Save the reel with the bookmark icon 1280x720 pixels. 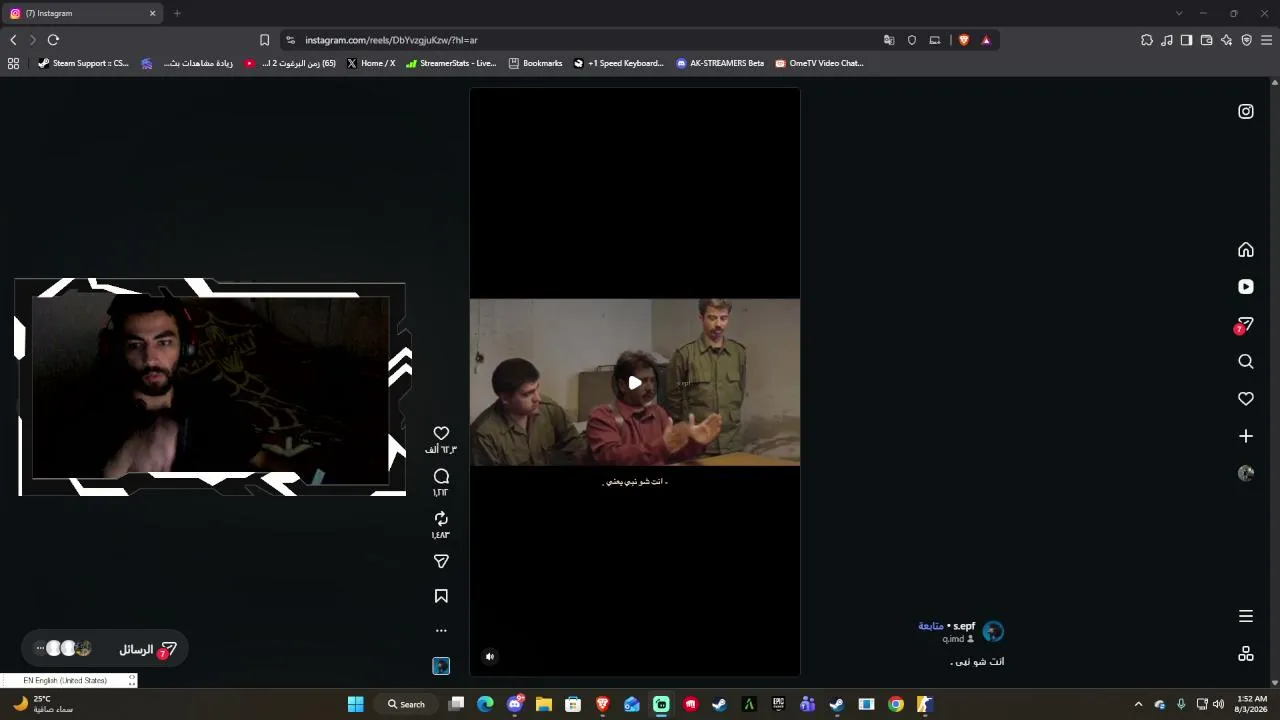pos(441,596)
